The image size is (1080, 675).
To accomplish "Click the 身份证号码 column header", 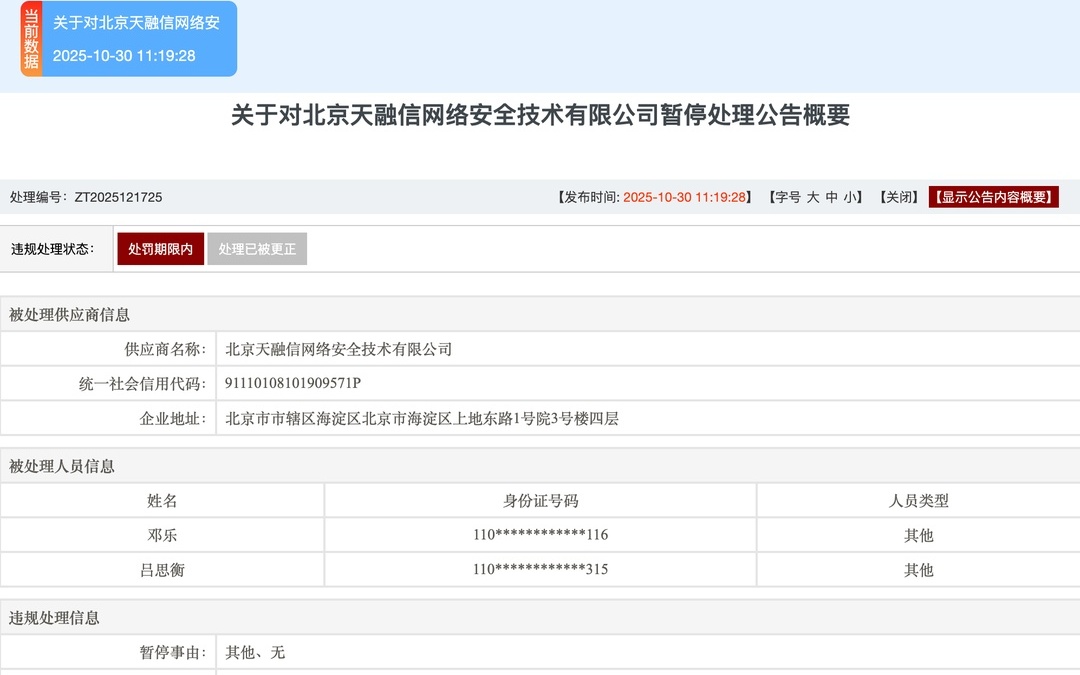I will (x=540, y=501).
